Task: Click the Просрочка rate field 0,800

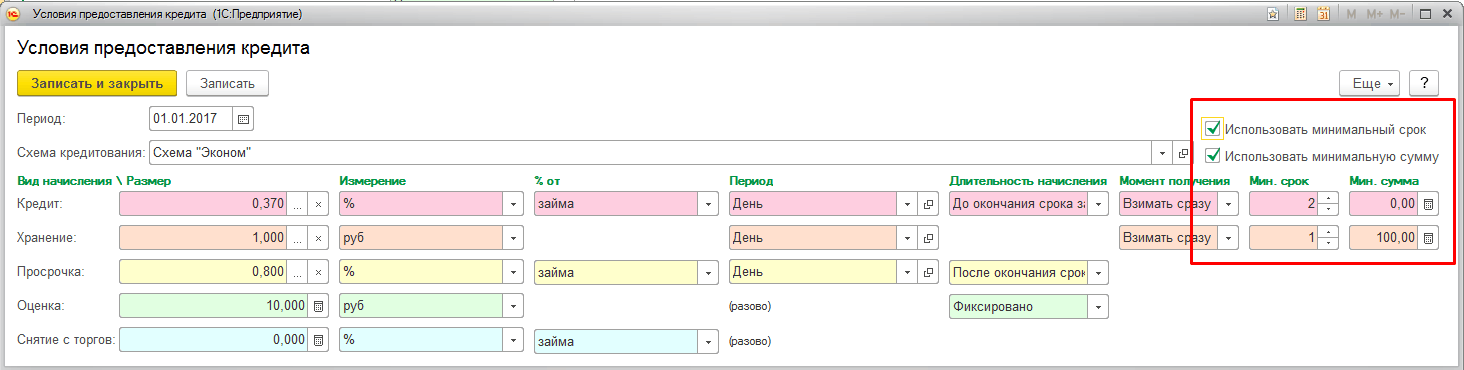Action: tap(203, 272)
